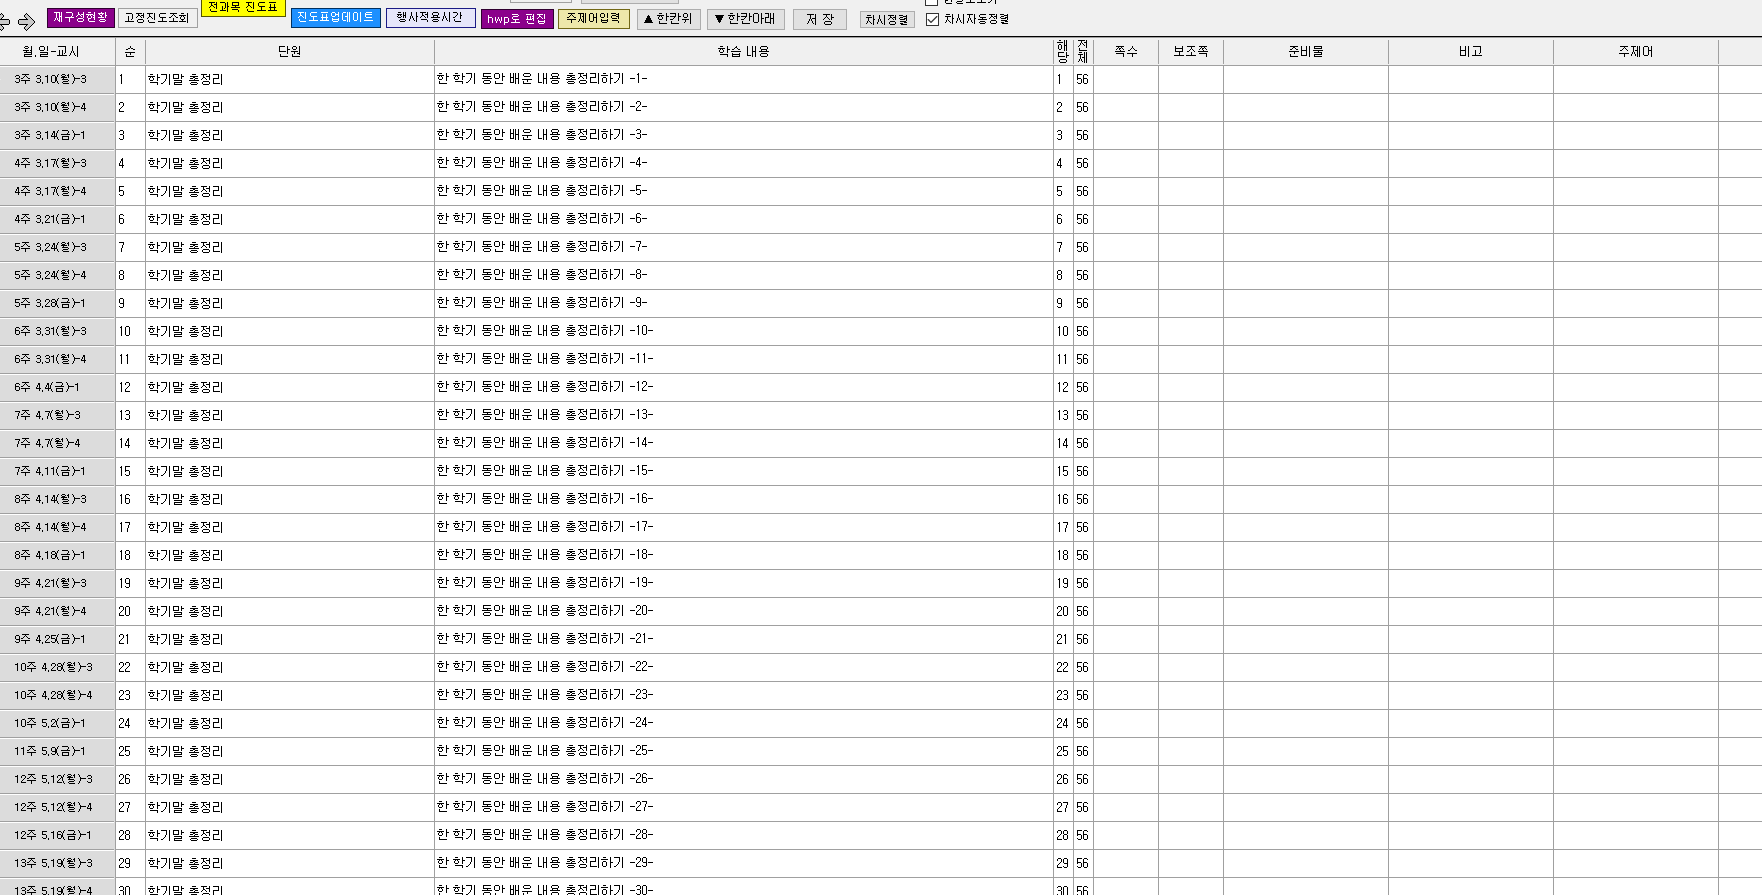The height and width of the screenshot is (895, 1762).
Task: Click the 준비물 column header
Action: pyautogui.click(x=1306, y=51)
